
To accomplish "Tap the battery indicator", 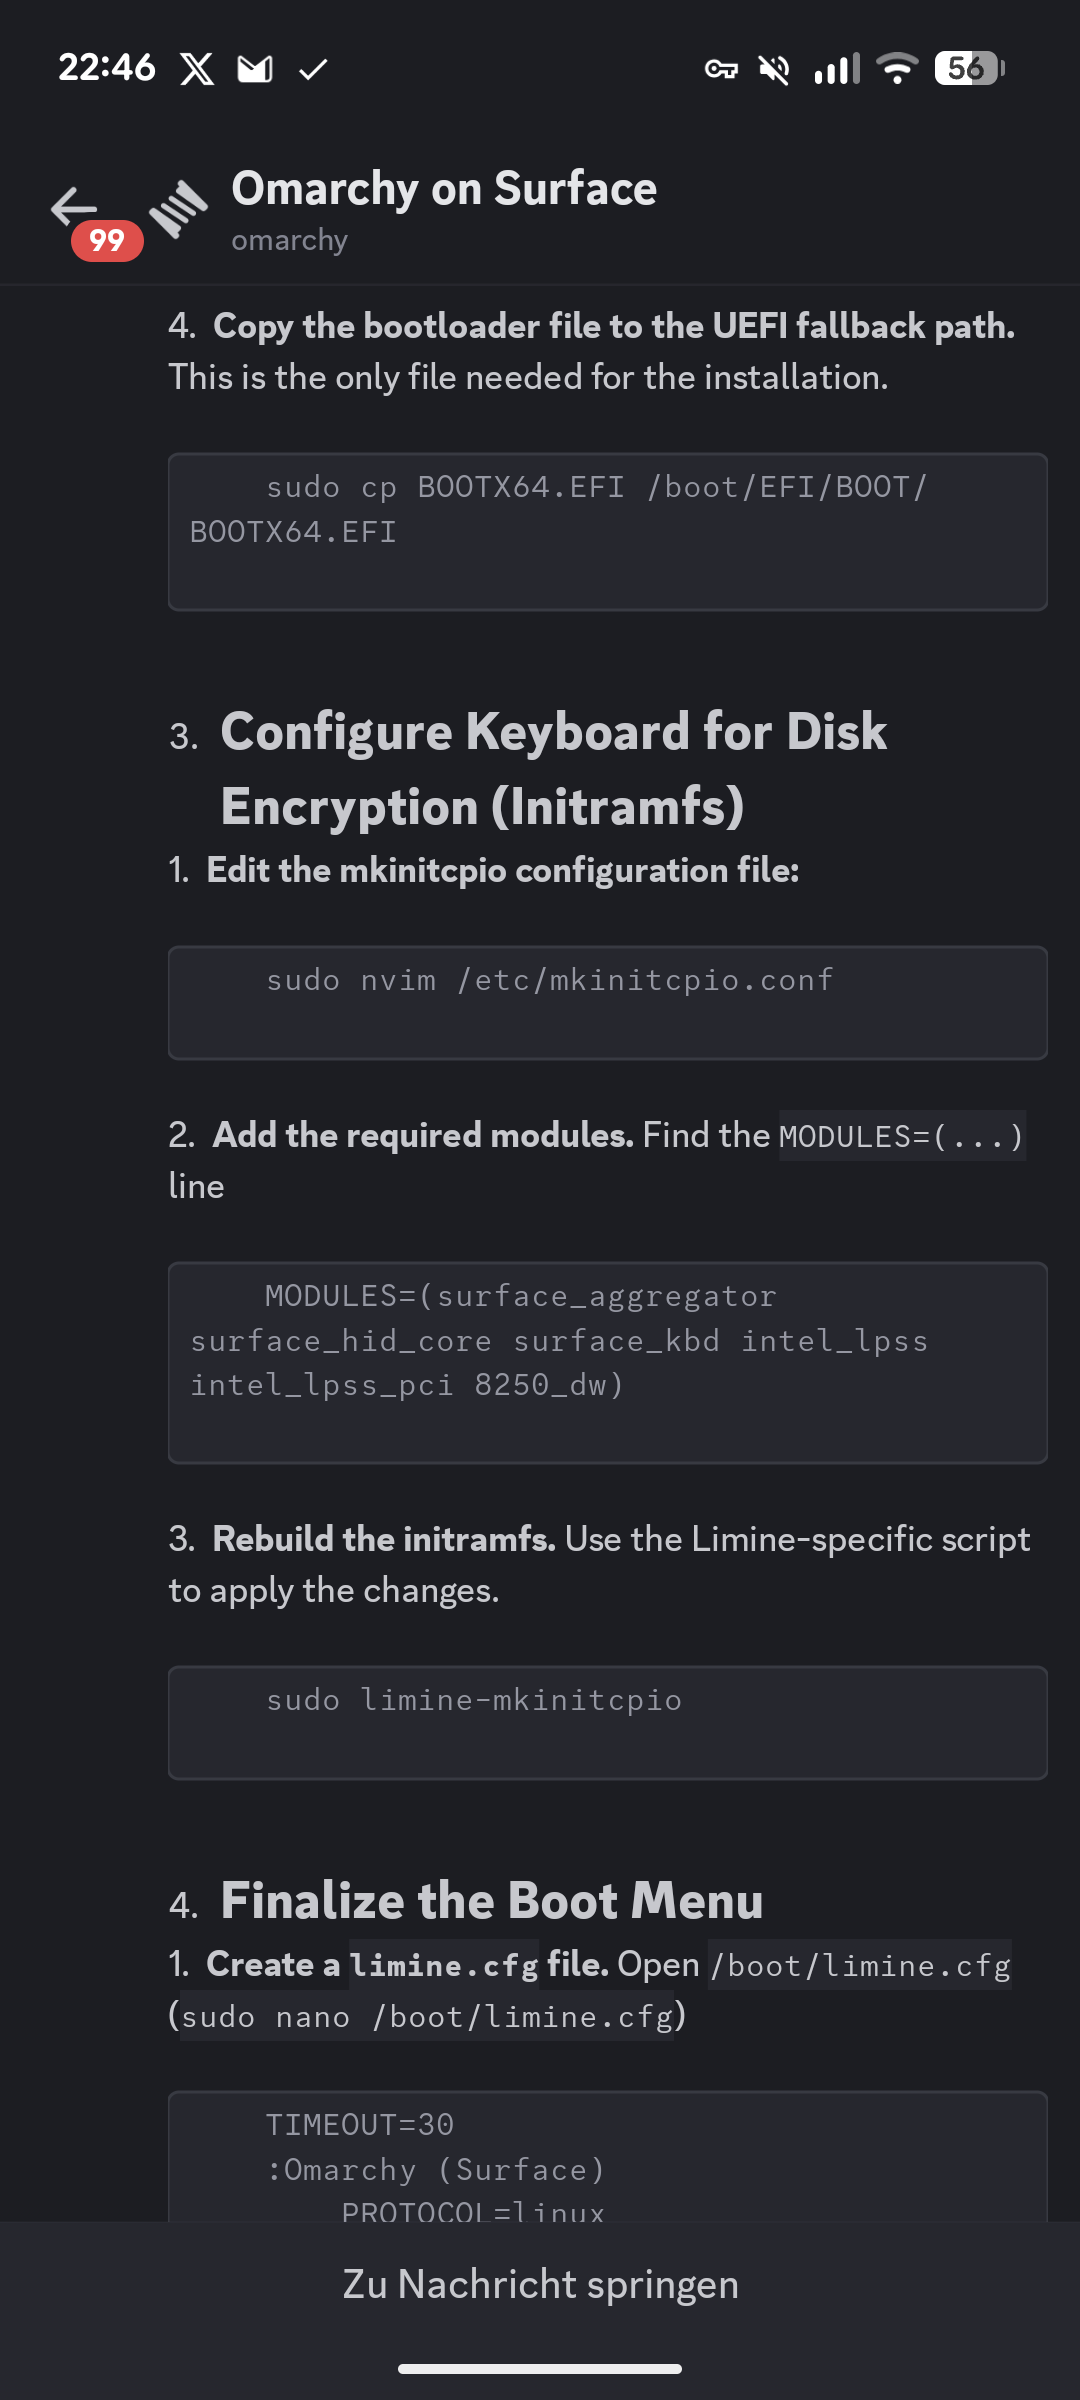I will coord(968,69).
